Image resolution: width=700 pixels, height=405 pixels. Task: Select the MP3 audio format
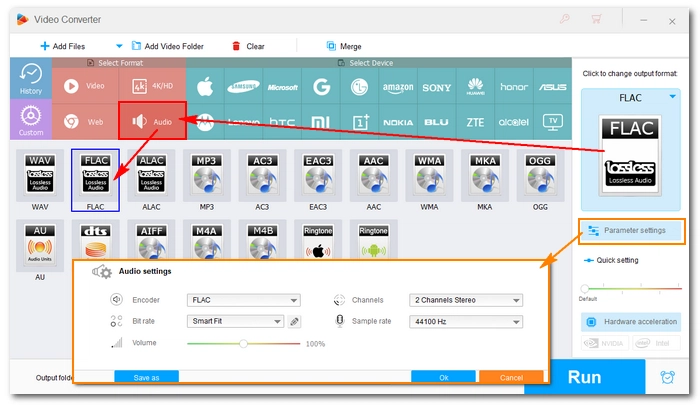(207, 175)
